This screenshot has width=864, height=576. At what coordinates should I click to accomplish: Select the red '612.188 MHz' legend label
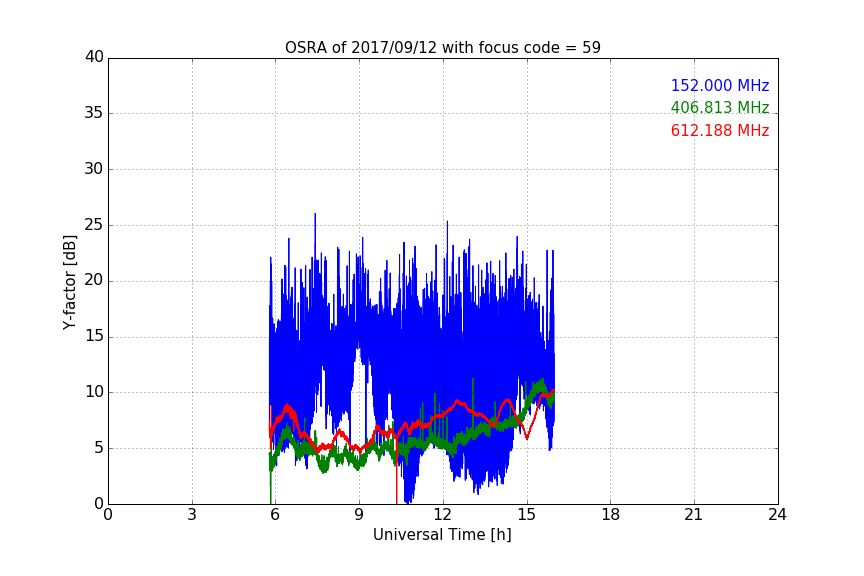(x=720, y=131)
